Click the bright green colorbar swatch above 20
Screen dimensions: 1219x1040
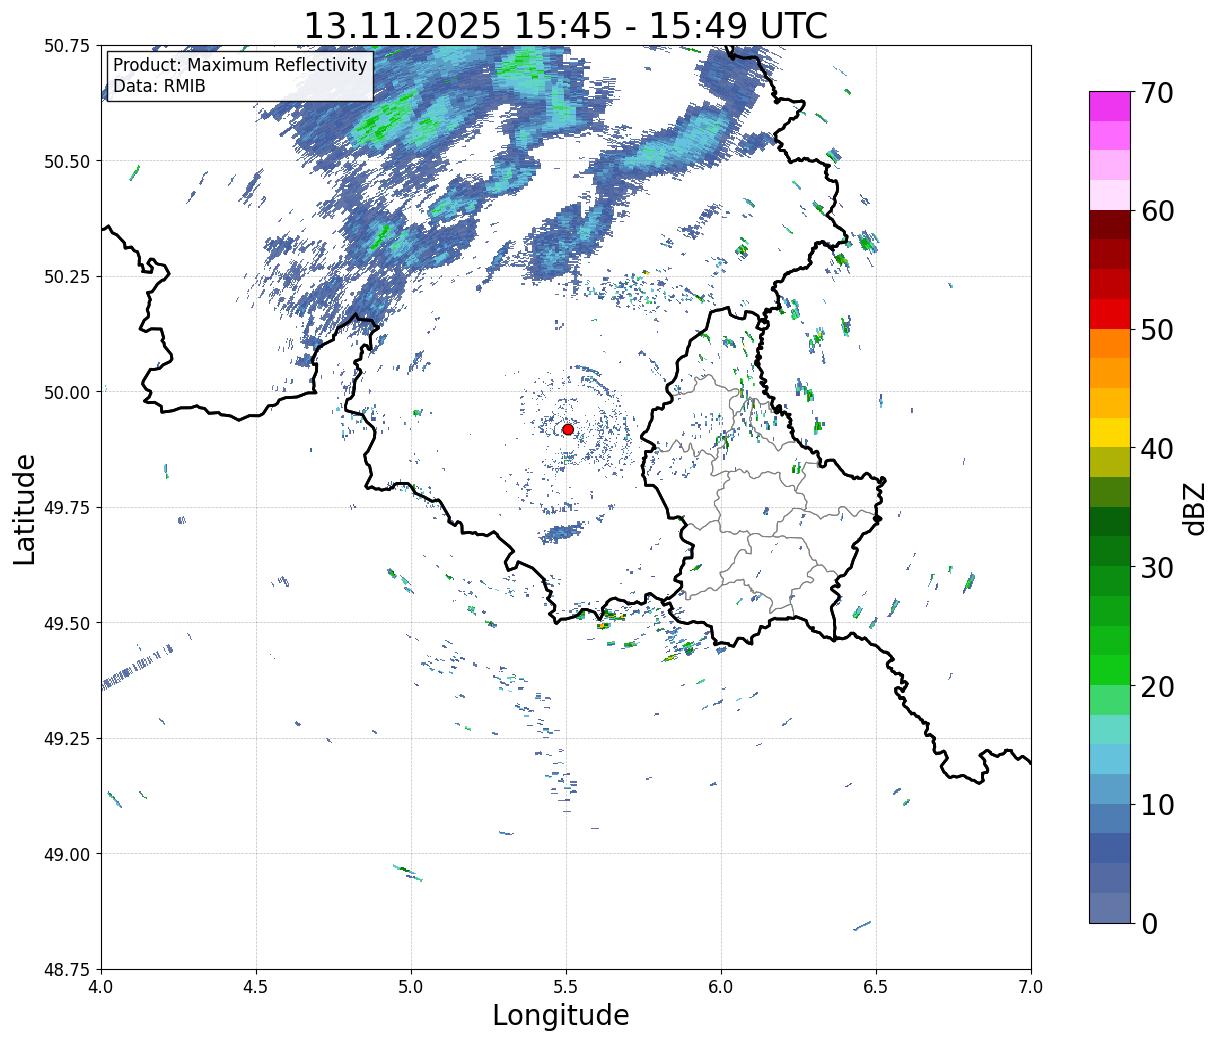click(x=1110, y=670)
